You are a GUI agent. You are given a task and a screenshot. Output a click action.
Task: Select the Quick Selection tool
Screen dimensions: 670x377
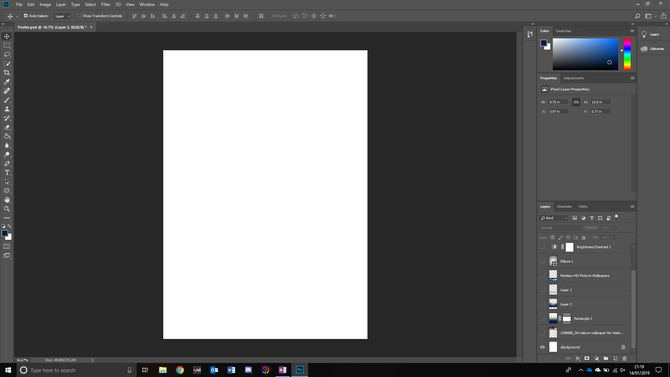[7, 64]
